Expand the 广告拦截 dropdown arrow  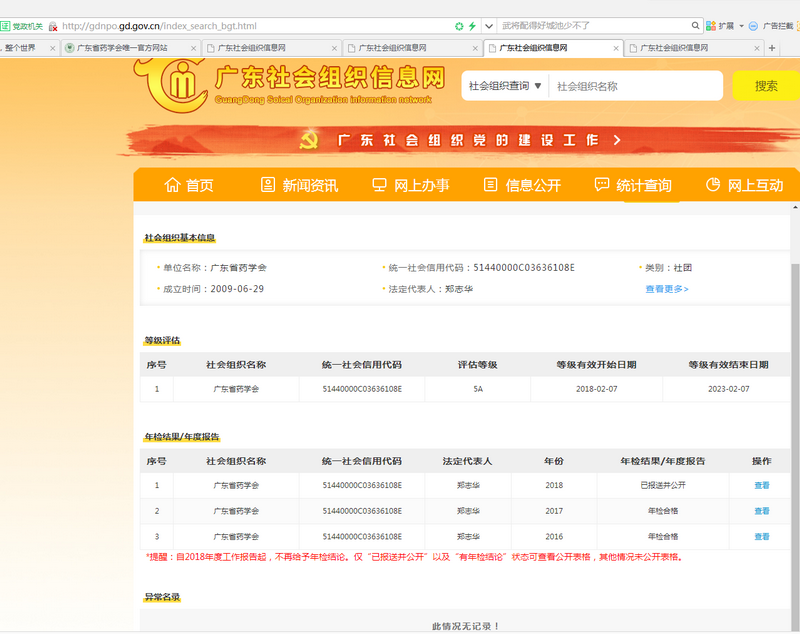coord(795,25)
